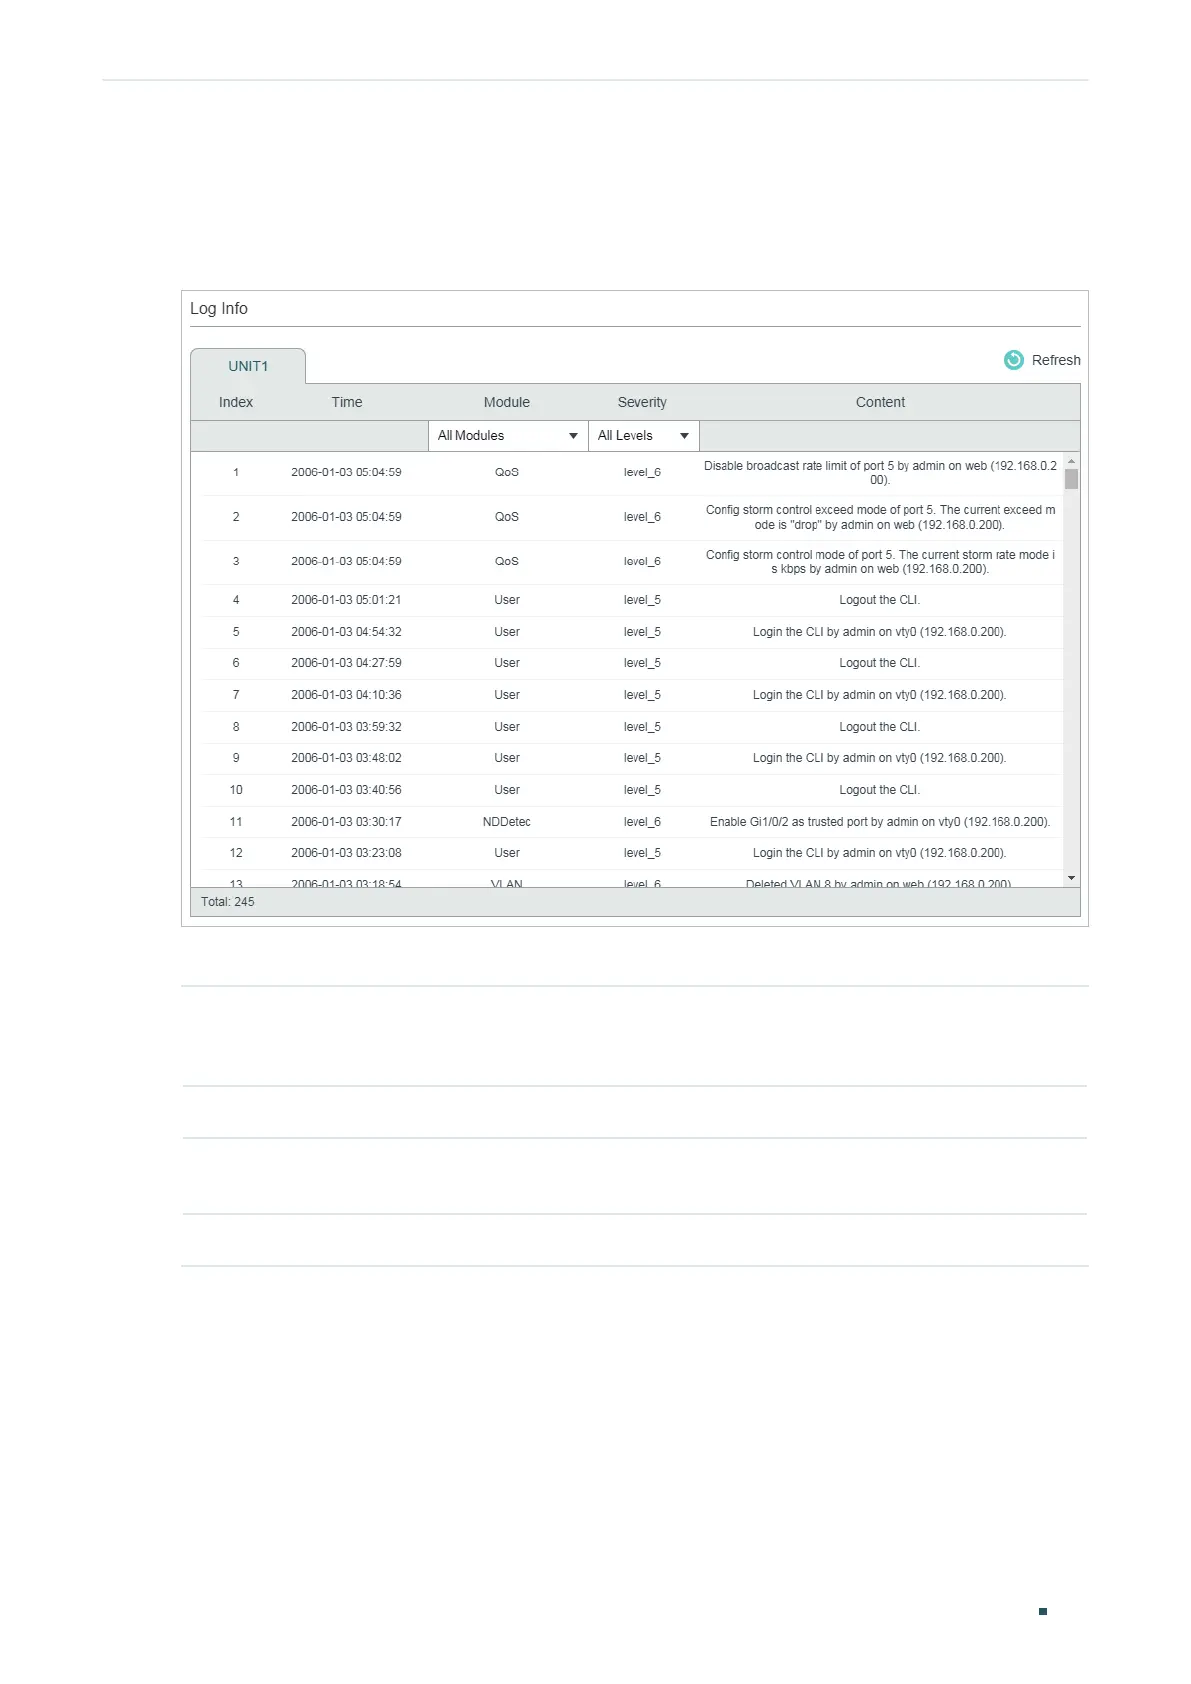The image size is (1191, 1684).
Task: Select the UNIT1 tab
Action: (x=248, y=366)
